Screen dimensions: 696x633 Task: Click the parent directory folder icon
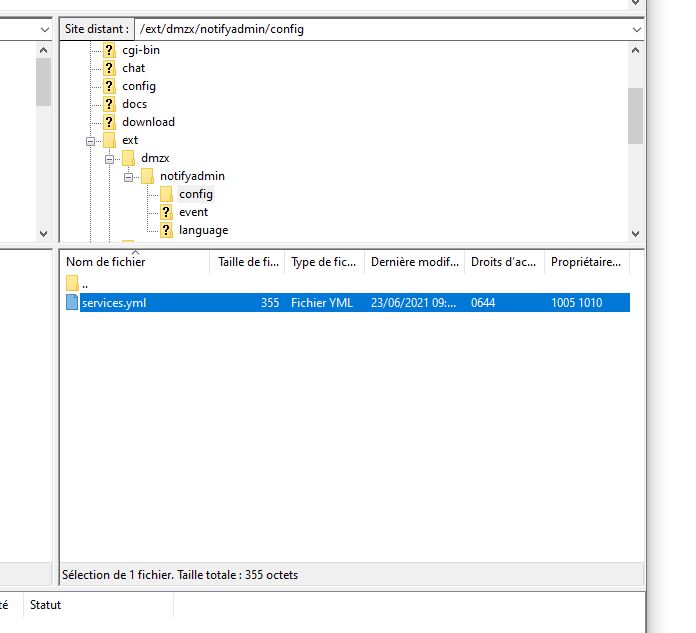point(72,284)
